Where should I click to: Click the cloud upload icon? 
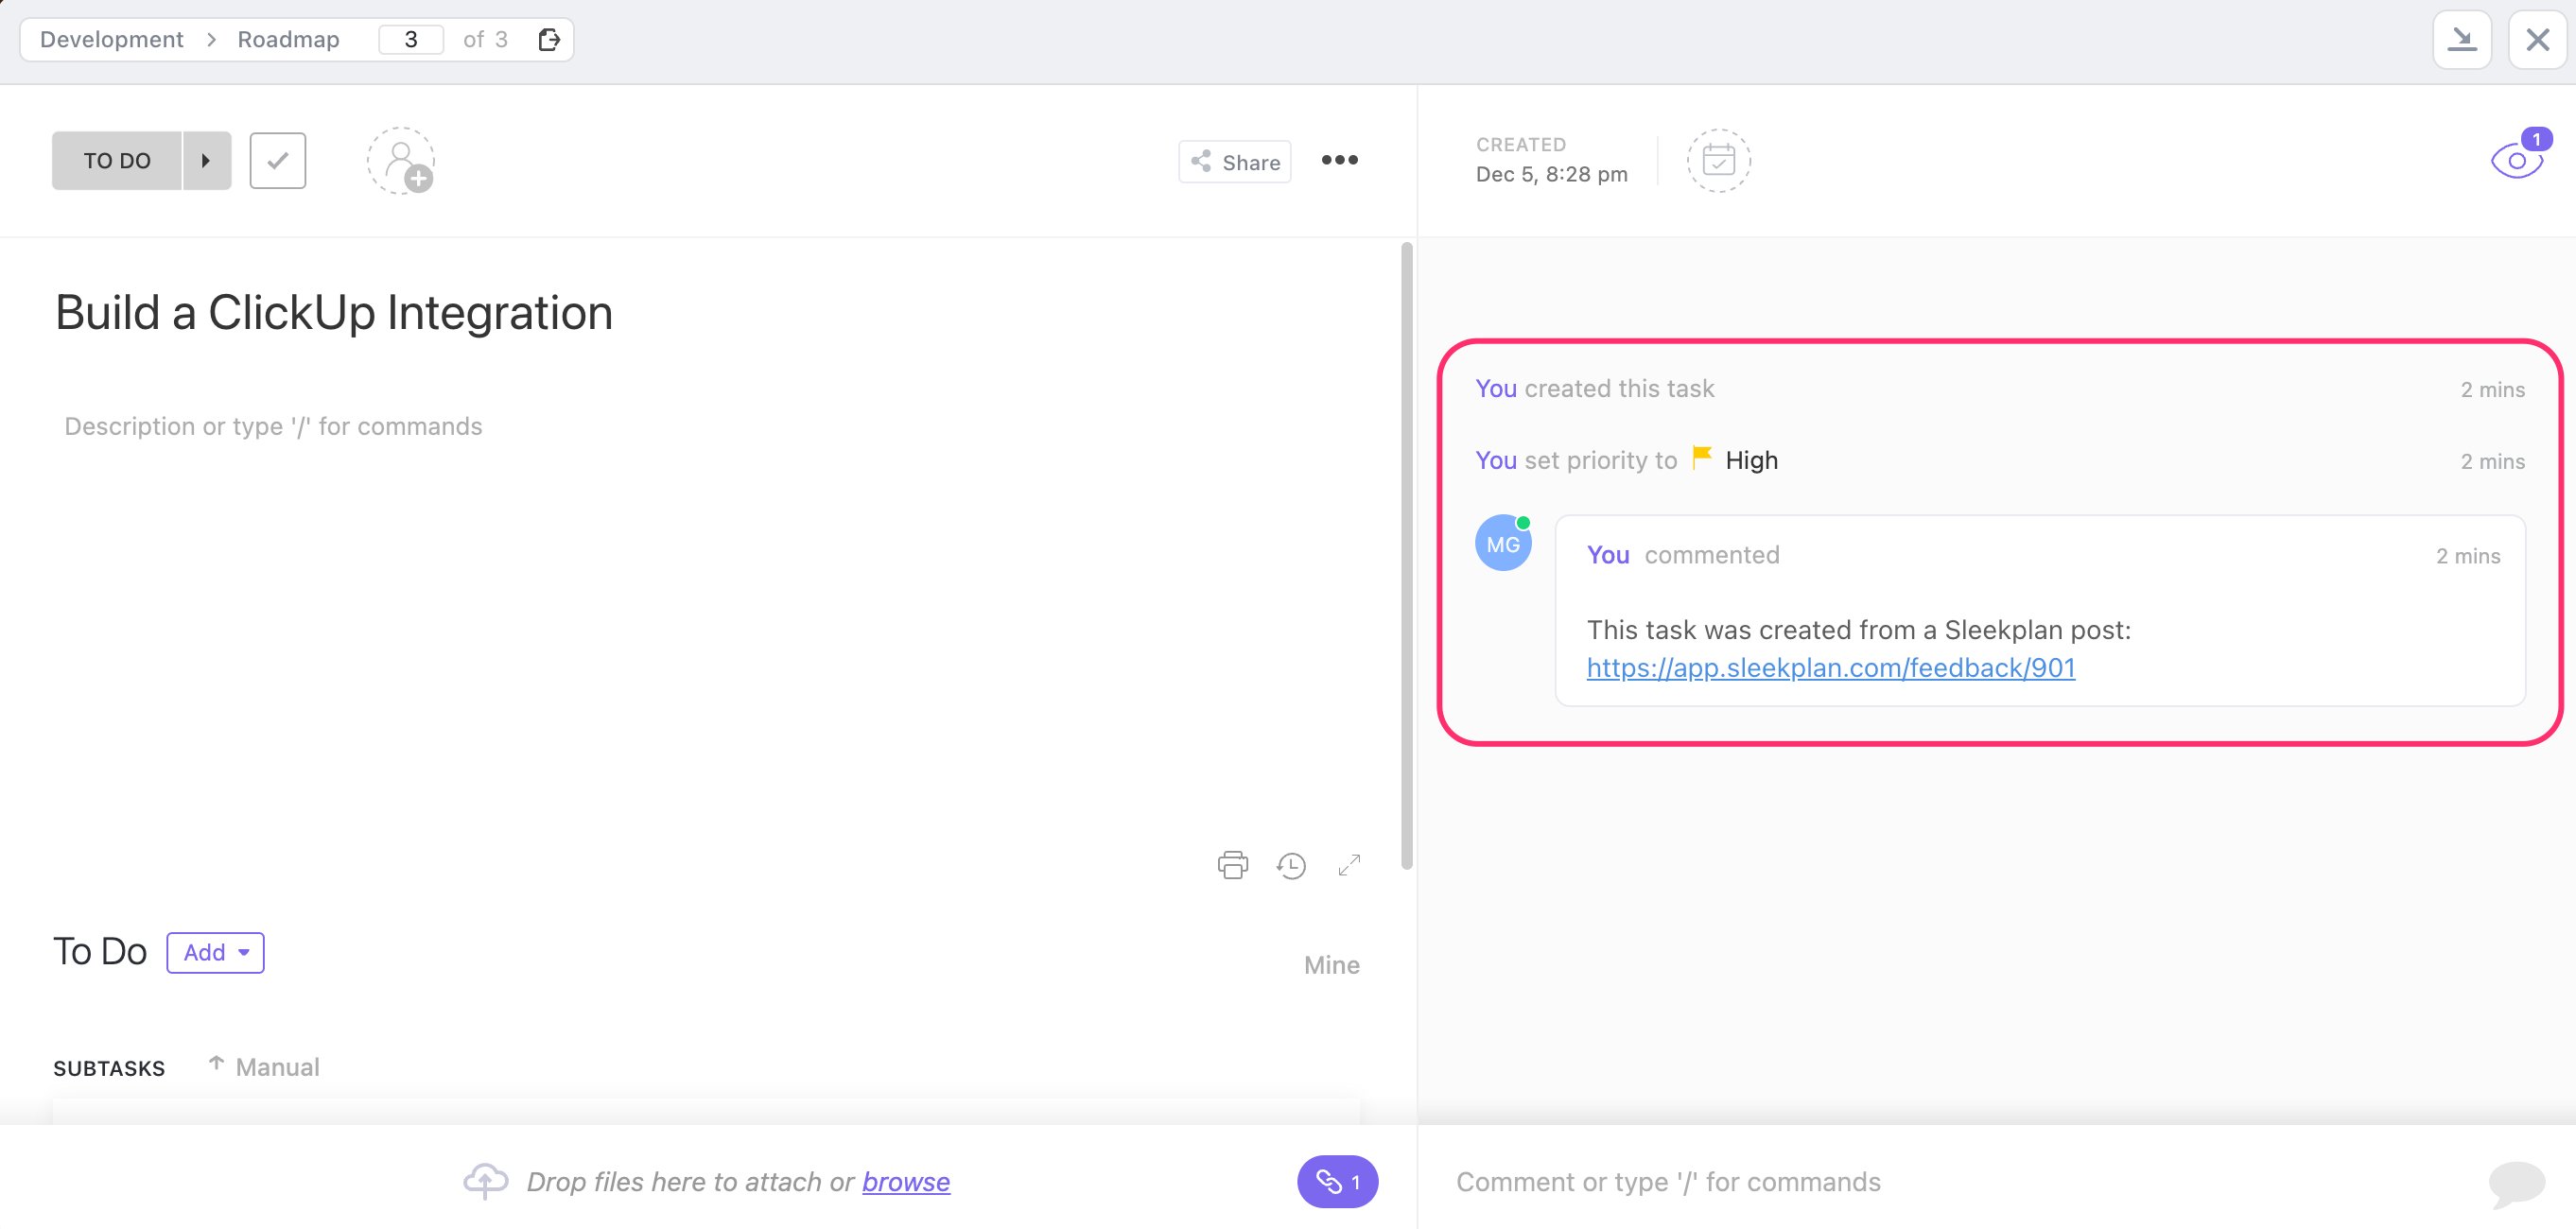coord(486,1181)
